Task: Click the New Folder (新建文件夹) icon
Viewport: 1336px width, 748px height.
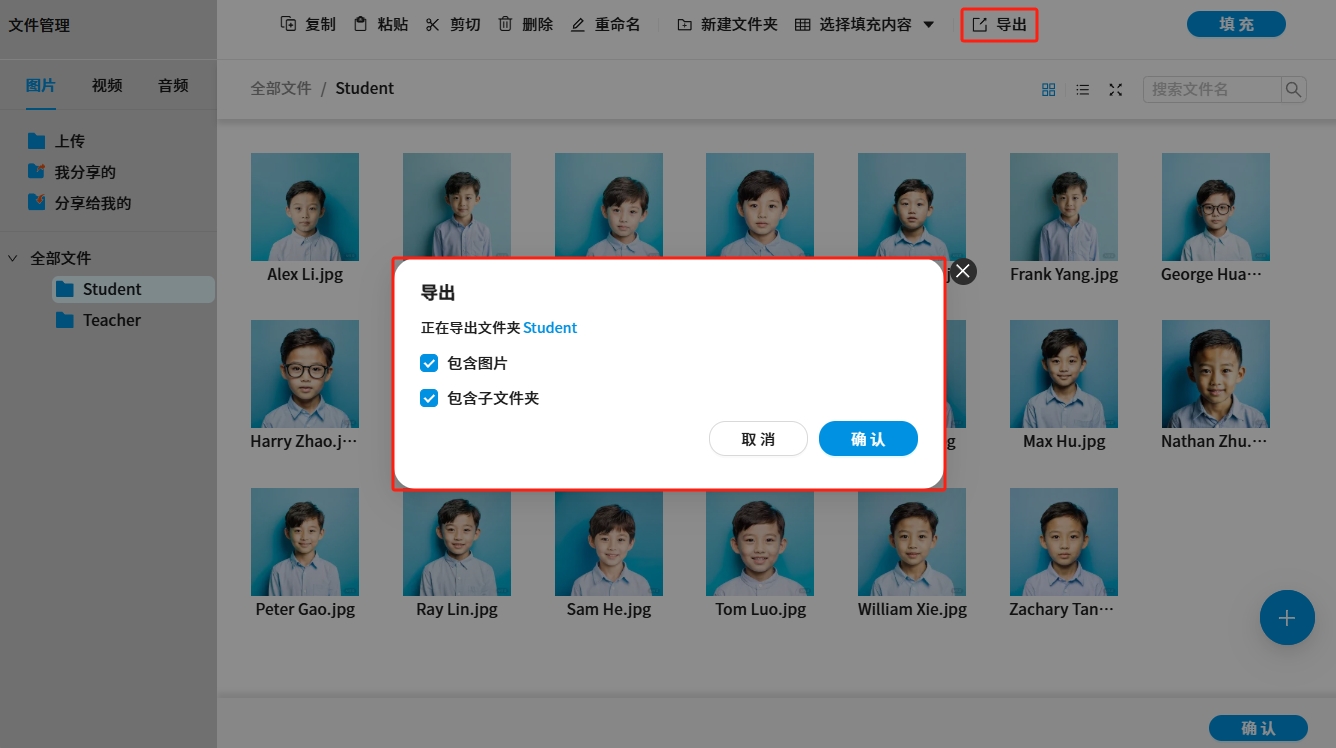Action: pyautogui.click(x=684, y=24)
